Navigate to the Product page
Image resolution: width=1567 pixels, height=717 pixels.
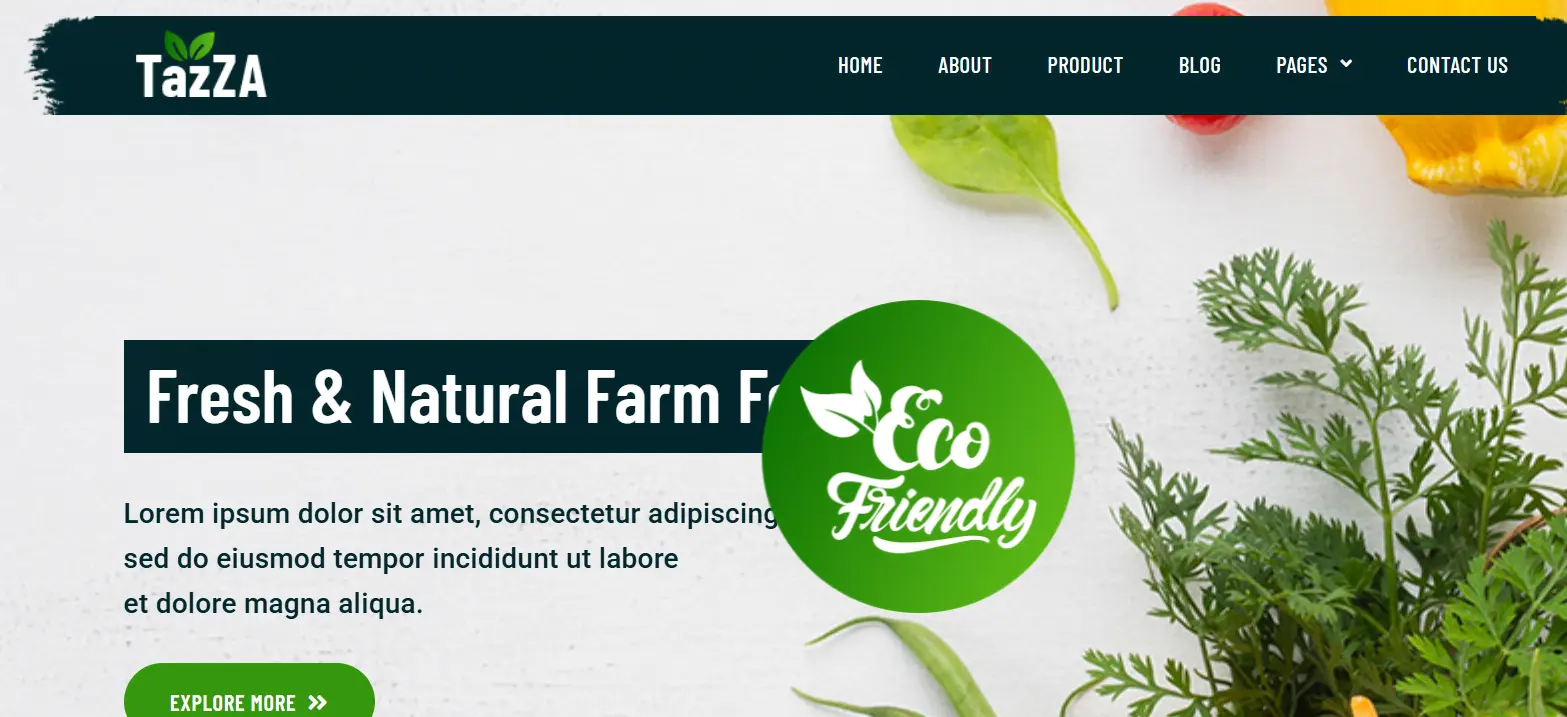point(1085,65)
